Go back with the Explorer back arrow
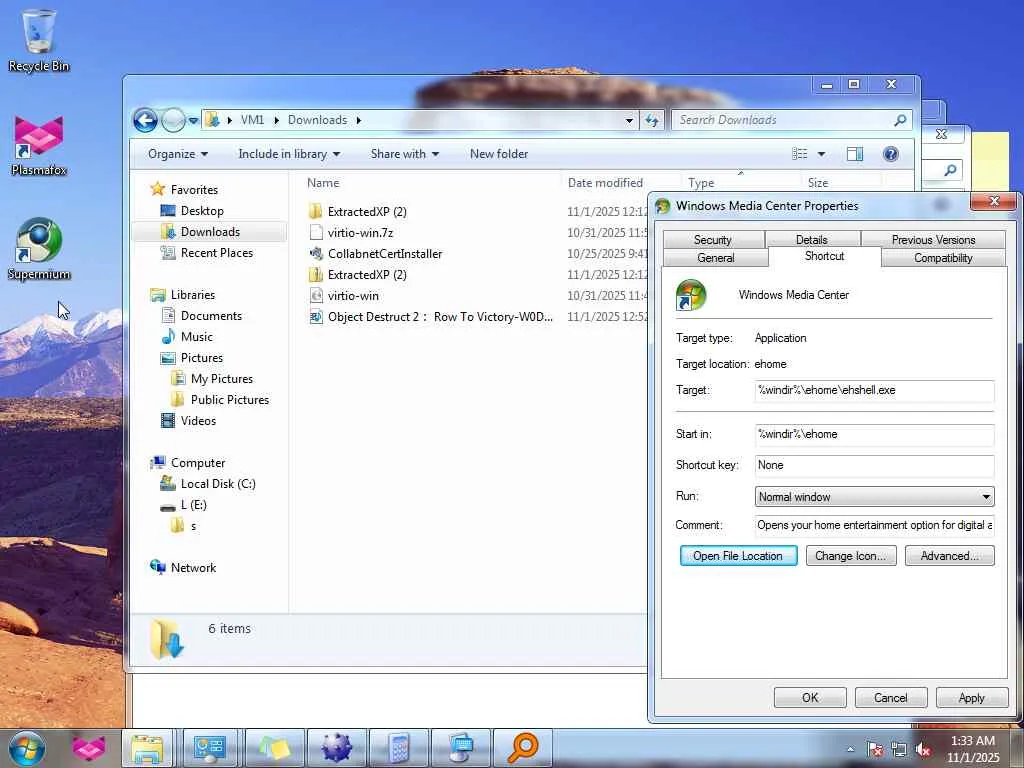This screenshot has height=768, width=1024. tap(145, 120)
